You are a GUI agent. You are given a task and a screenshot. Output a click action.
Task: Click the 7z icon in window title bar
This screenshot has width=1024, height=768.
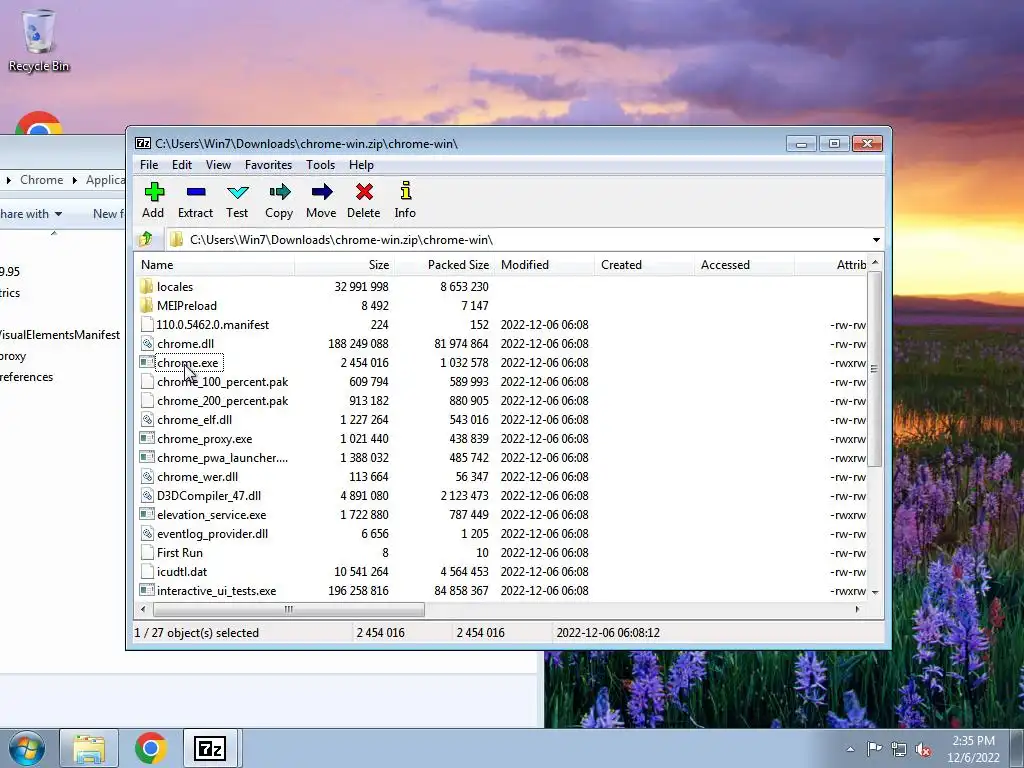(x=143, y=143)
